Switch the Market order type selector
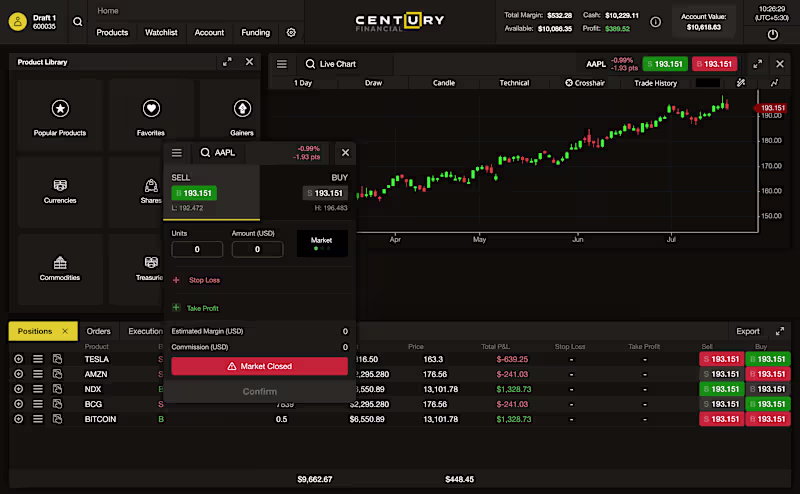The height and width of the screenshot is (494, 800). [322, 243]
